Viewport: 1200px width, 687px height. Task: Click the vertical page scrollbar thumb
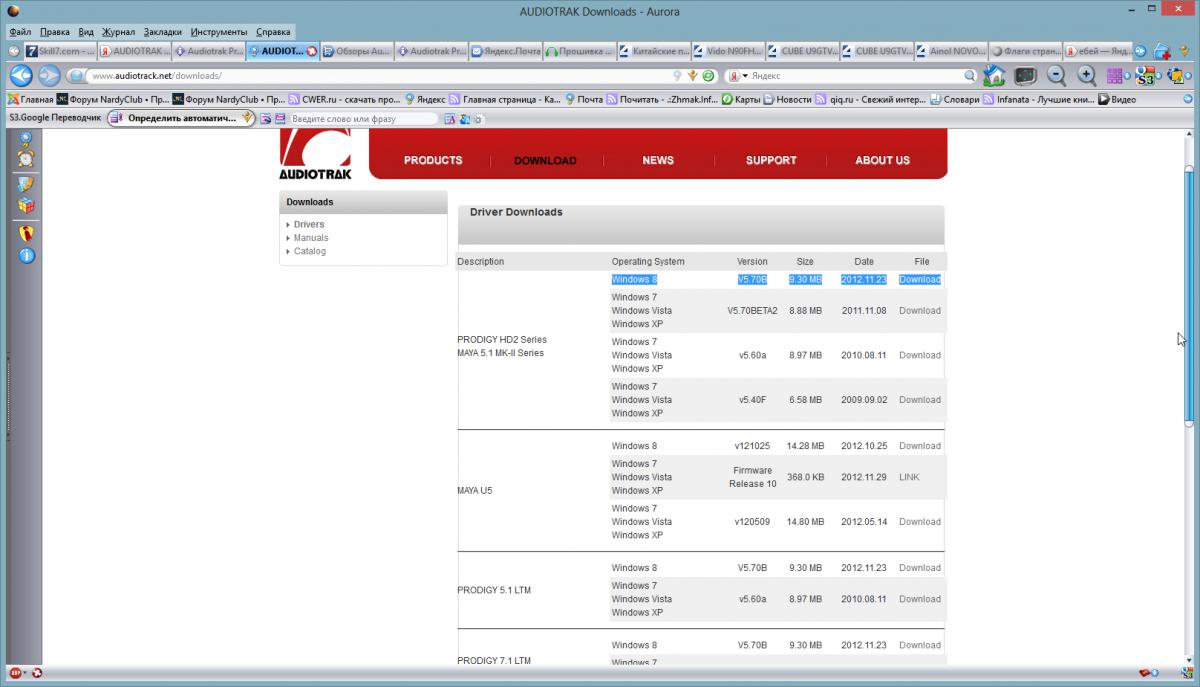point(1189,295)
